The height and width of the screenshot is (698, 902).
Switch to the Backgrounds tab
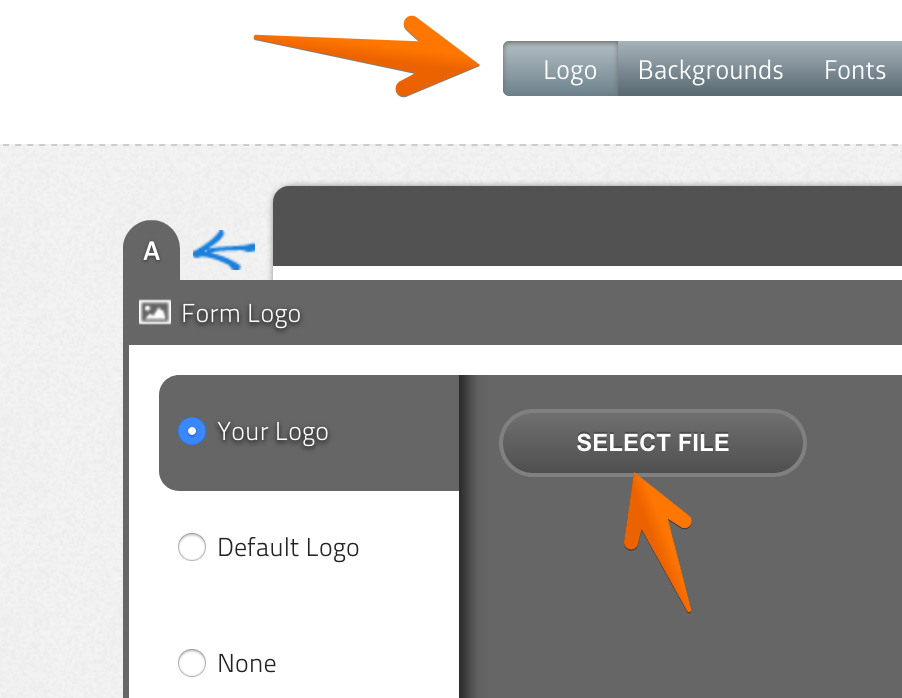coord(710,70)
